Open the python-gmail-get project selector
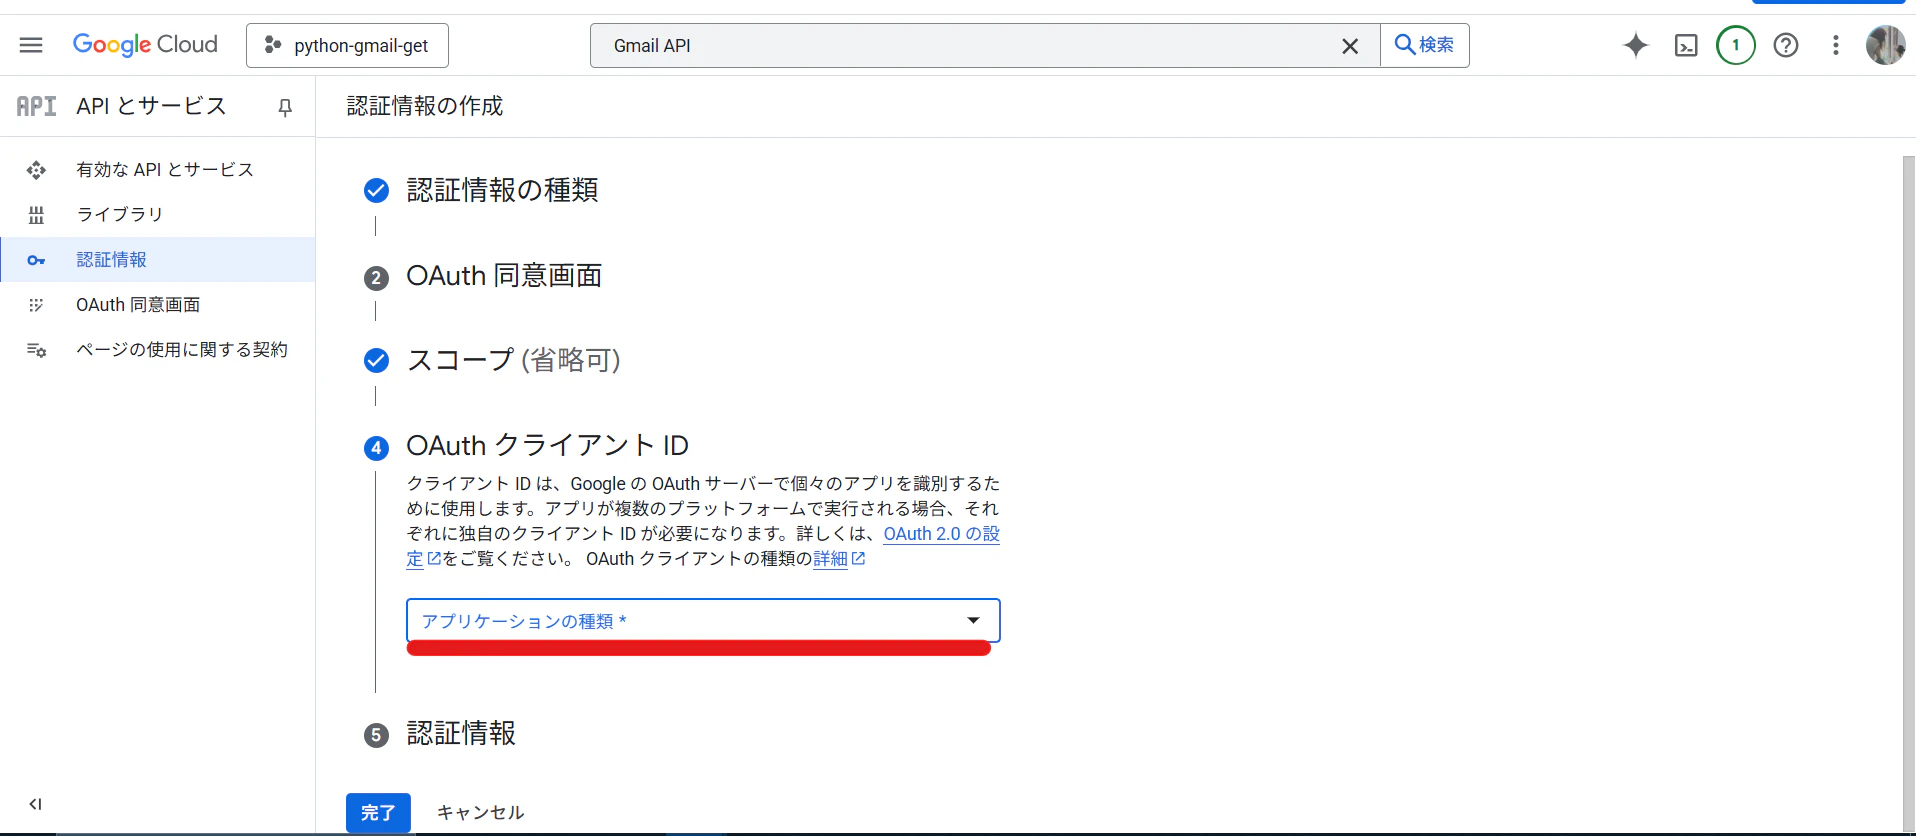 [347, 45]
